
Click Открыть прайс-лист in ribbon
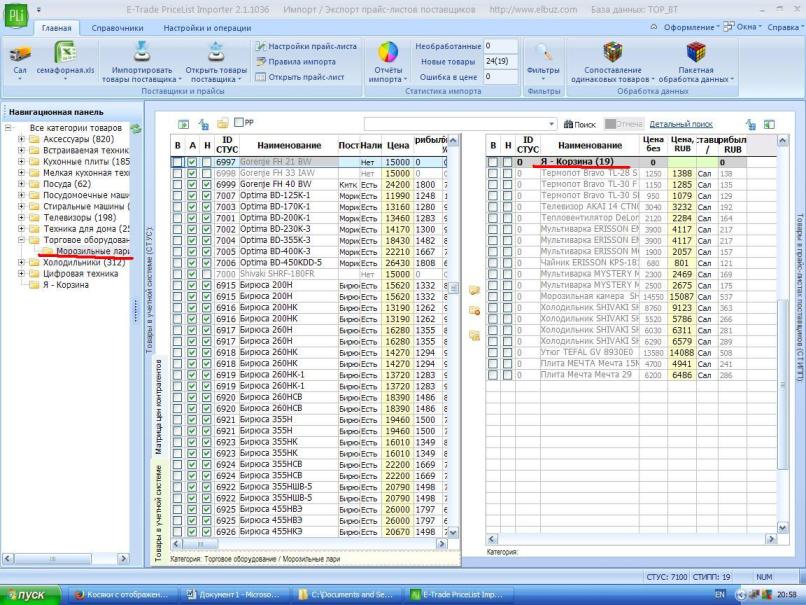point(300,77)
